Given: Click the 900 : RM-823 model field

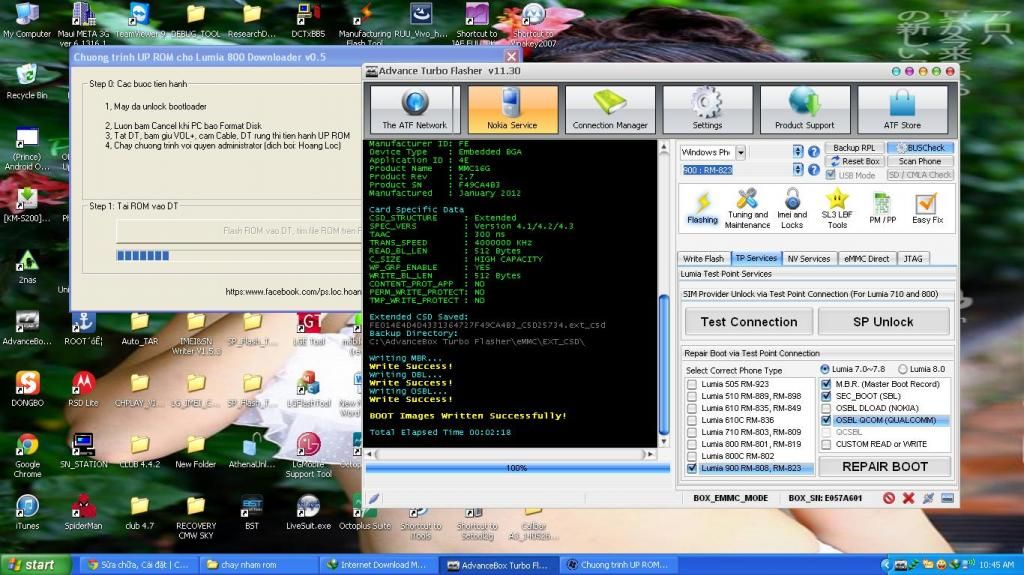Looking at the screenshot, I should [735, 170].
